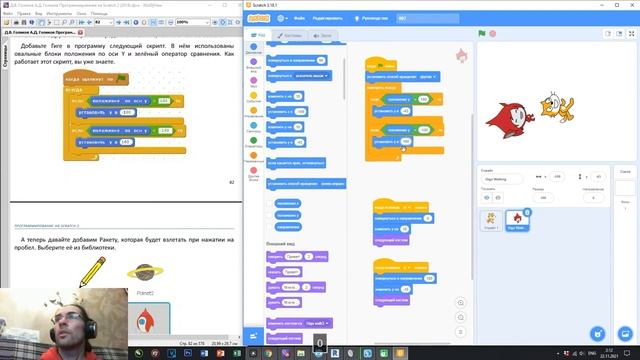Viewport: 640px width, 360px height.
Task: Open the rotation style dropdown in the palette block
Action: click(332, 184)
